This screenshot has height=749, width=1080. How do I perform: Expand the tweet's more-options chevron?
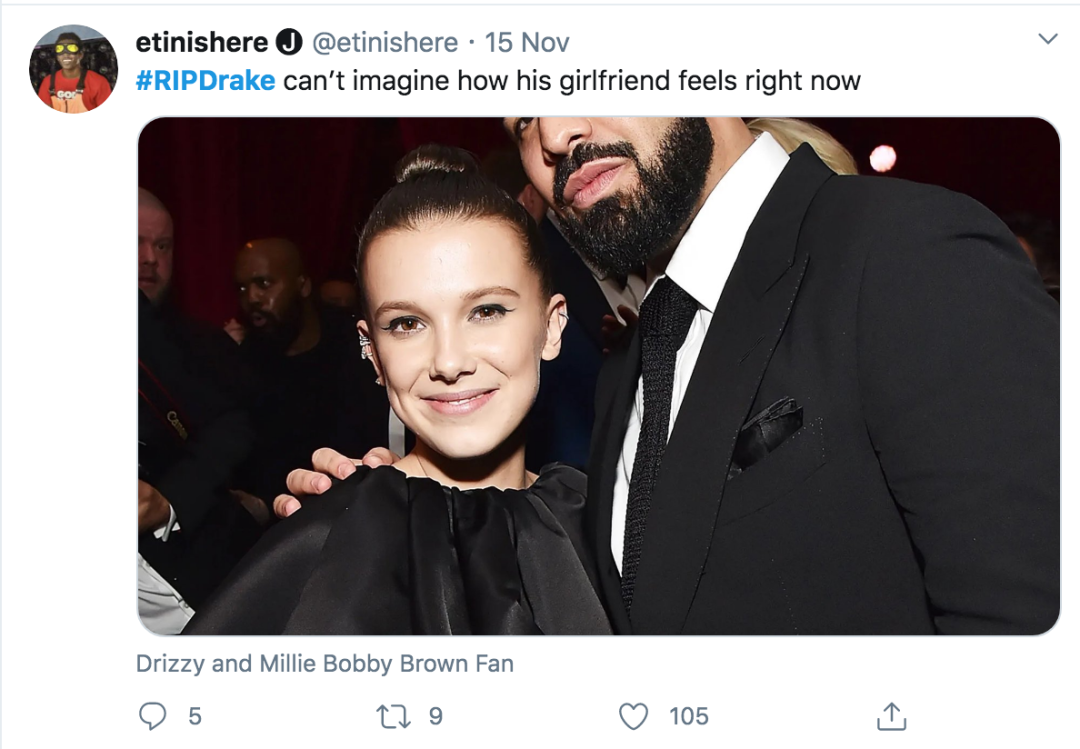(x=1047, y=40)
